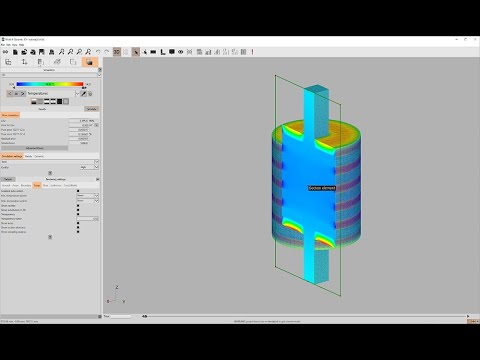Viewport: 480px width, 360px height.
Task: Click the undo arrow icon
Action: tap(98, 52)
